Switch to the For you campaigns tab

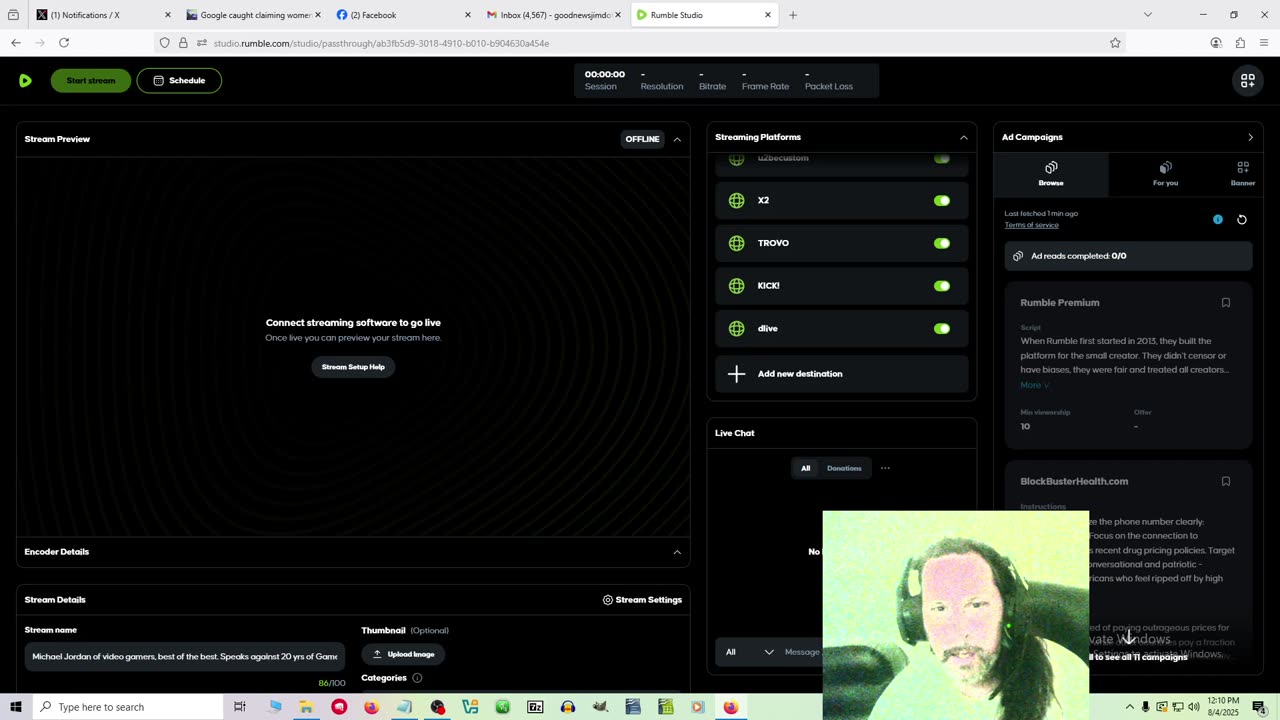pyautogui.click(x=1165, y=173)
